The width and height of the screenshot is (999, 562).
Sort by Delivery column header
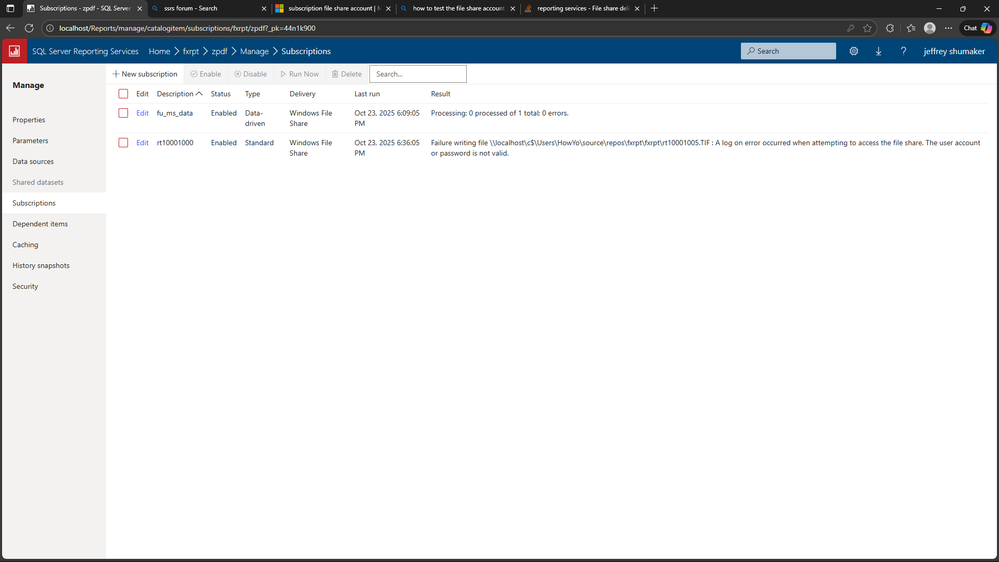[302, 94]
